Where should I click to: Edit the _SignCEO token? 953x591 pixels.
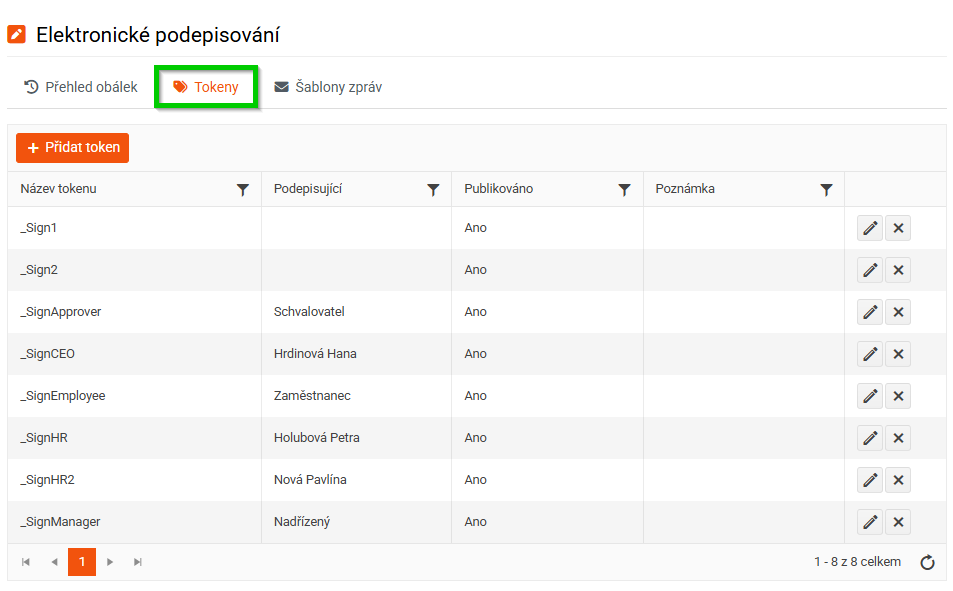870,354
